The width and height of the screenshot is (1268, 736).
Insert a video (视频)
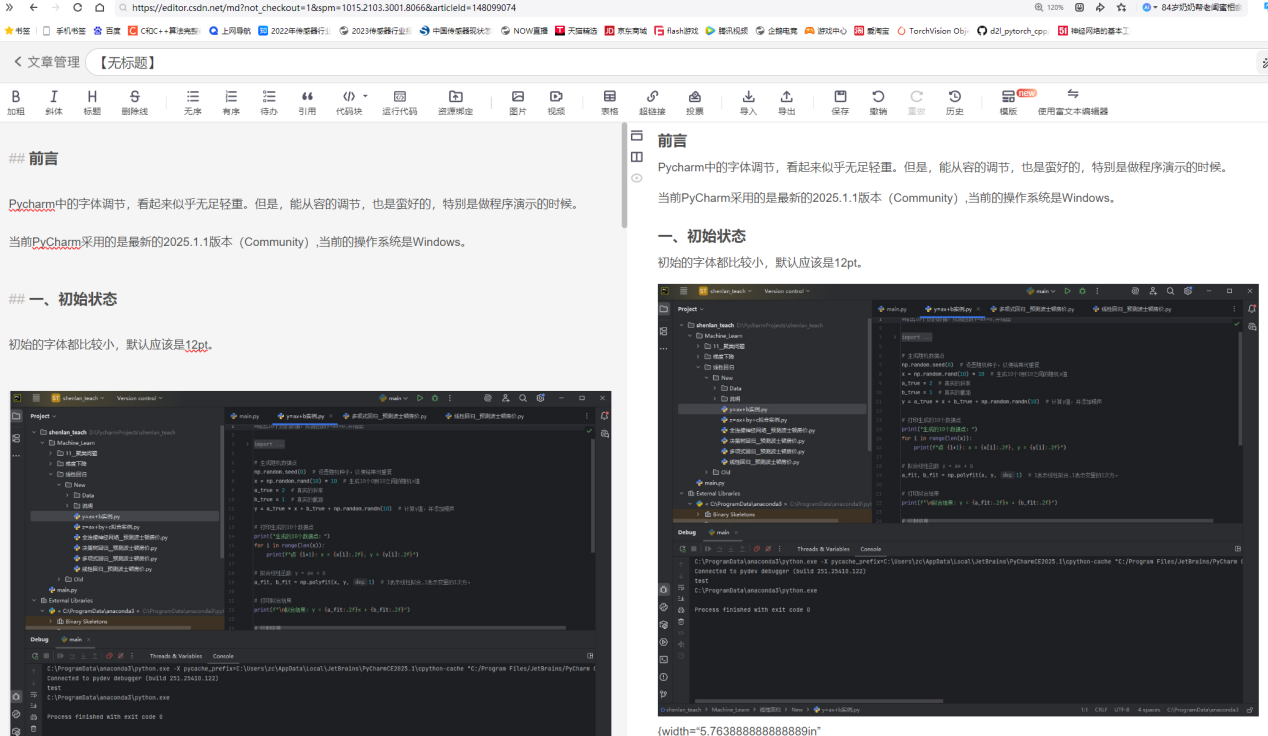(x=556, y=102)
